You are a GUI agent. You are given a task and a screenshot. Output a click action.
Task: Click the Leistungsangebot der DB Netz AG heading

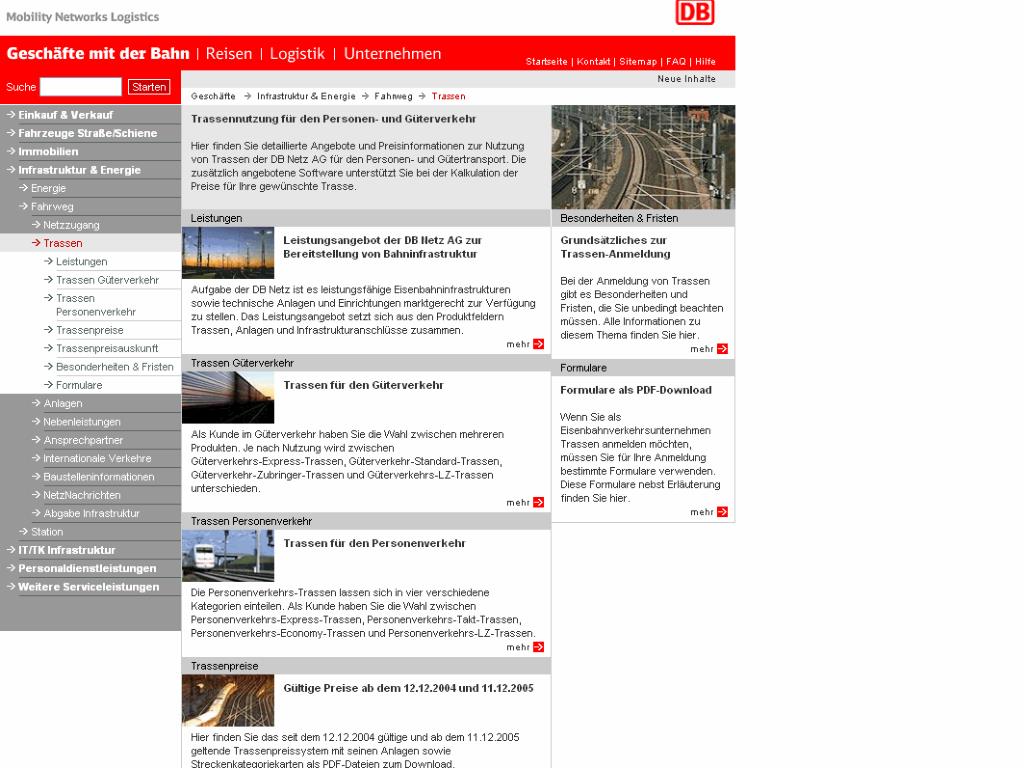(383, 247)
